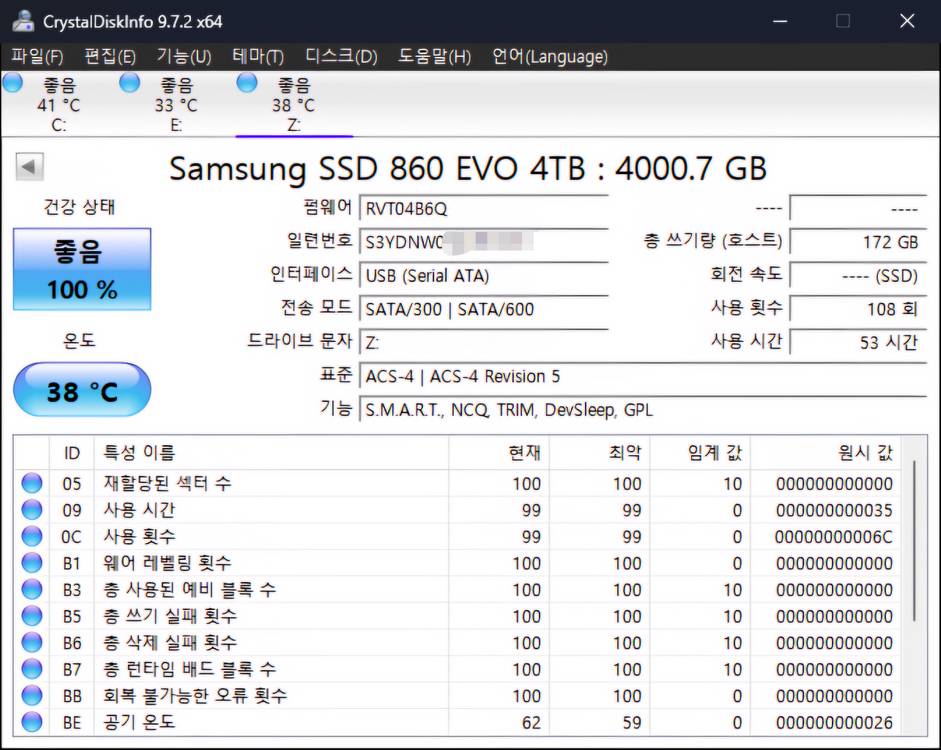Select the row 총 쓰기 실패 횟수
The height and width of the screenshot is (750, 941).
point(457,616)
